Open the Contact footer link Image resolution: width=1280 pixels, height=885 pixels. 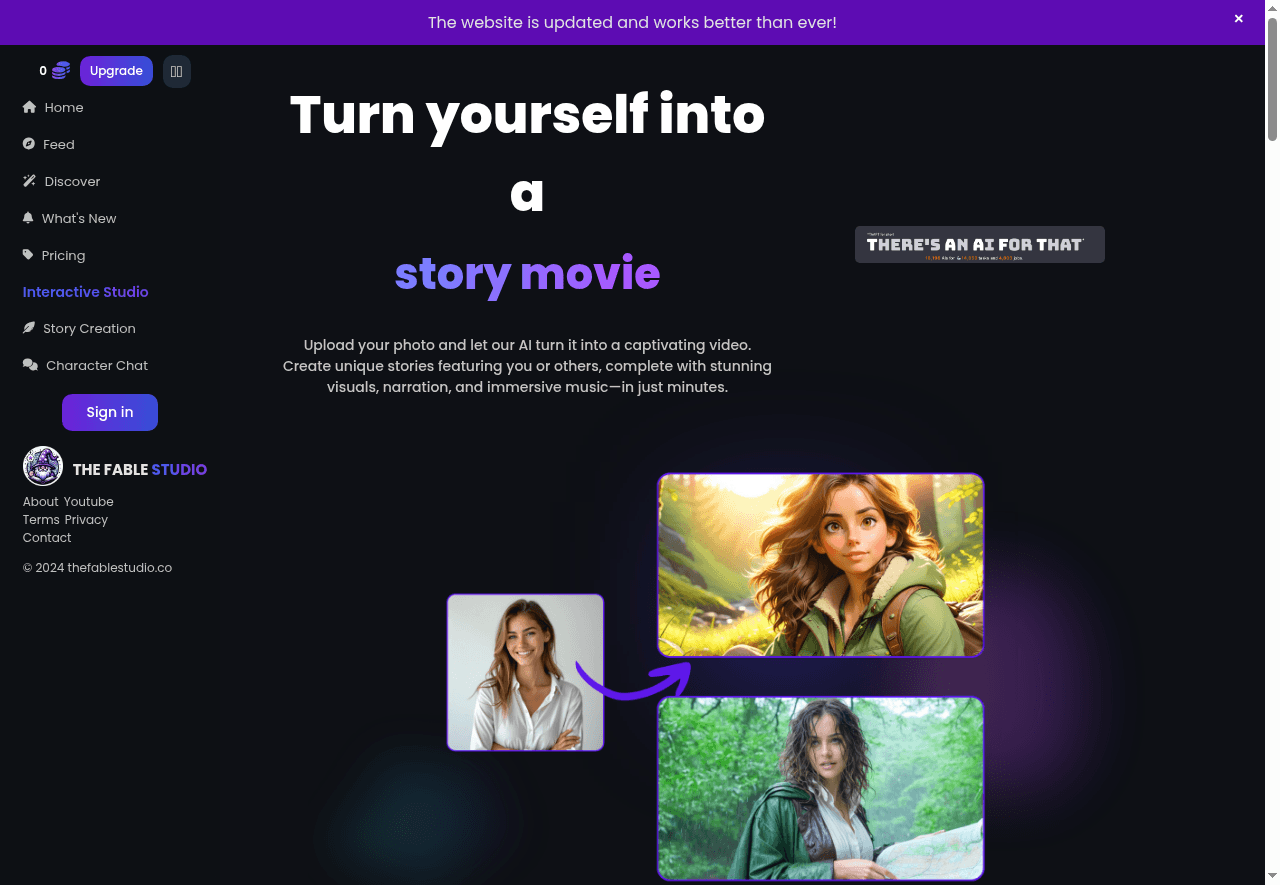click(x=47, y=537)
